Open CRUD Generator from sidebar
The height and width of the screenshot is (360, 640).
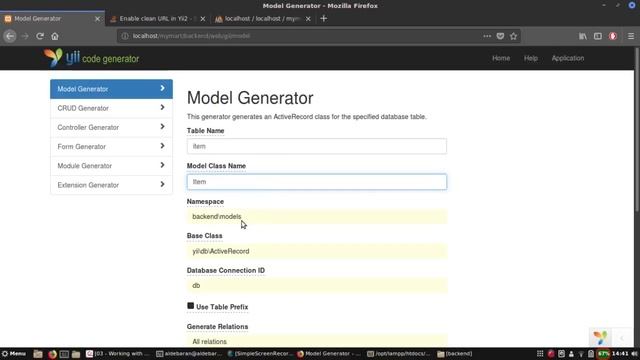[x=111, y=108]
